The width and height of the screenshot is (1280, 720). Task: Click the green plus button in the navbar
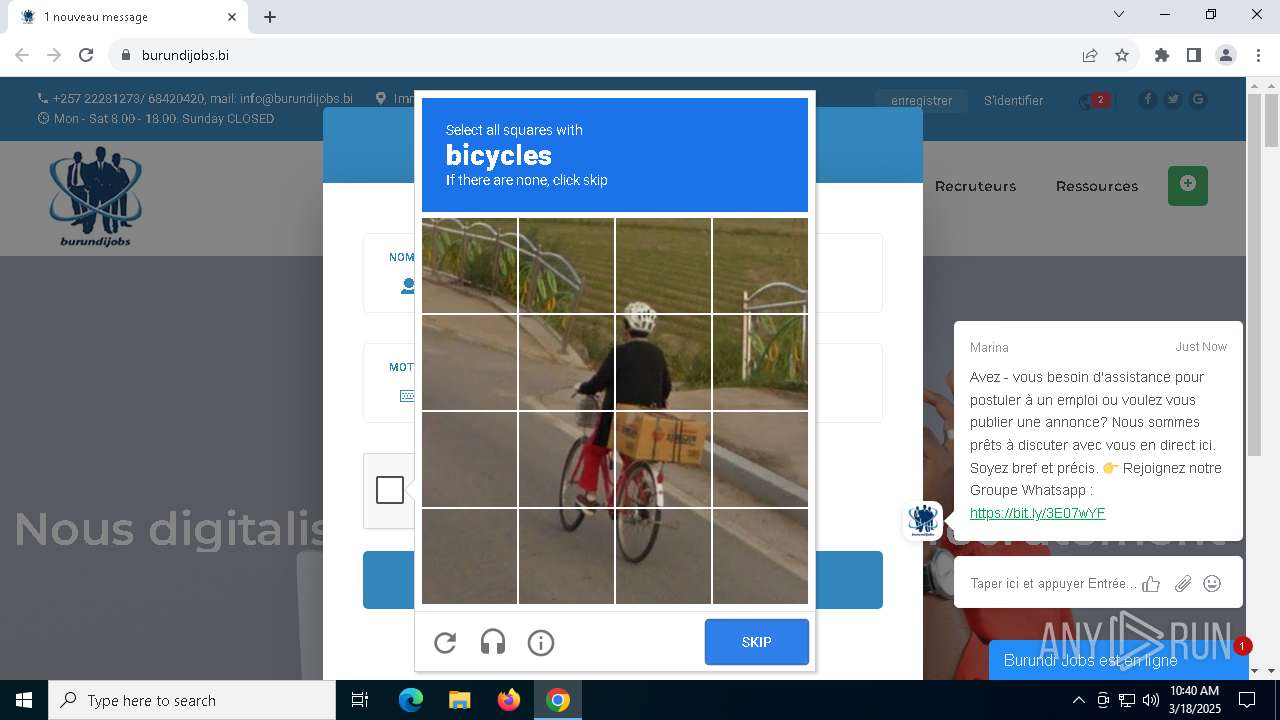pos(1188,186)
